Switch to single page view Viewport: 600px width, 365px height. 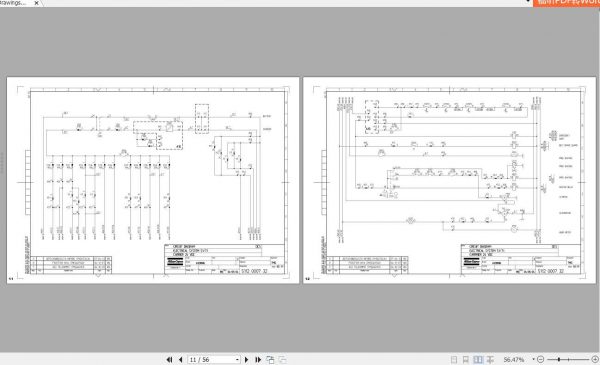pyautogui.click(x=454, y=360)
